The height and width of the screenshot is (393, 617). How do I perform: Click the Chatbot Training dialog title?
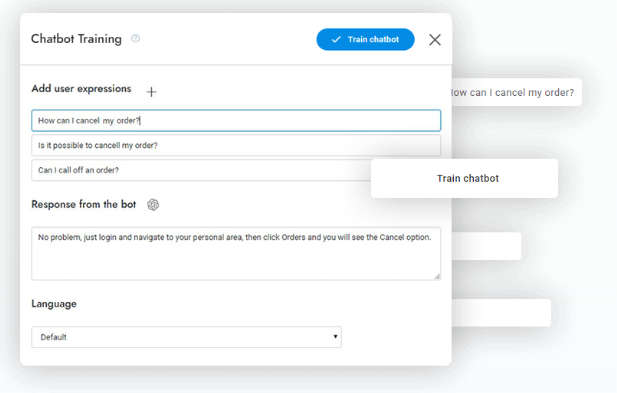(x=76, y=39)
